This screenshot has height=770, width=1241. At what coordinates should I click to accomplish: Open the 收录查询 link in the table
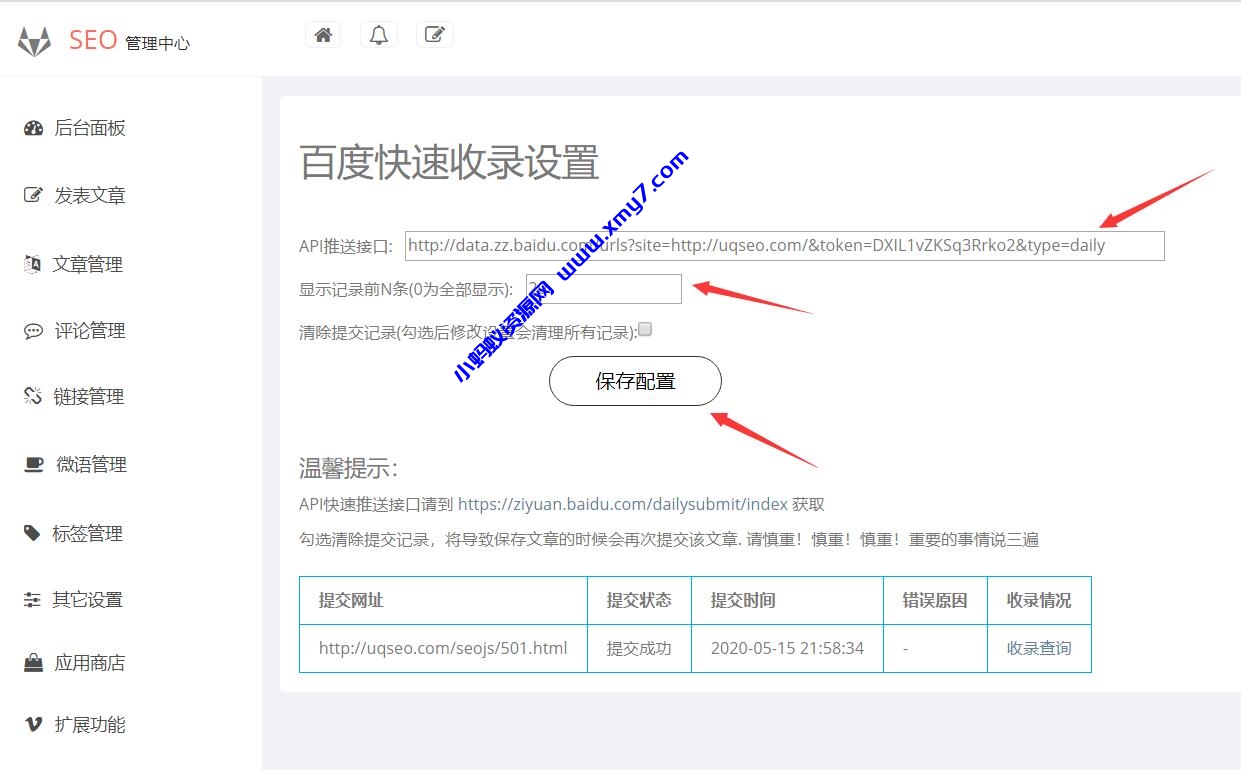coord(1039,648)
